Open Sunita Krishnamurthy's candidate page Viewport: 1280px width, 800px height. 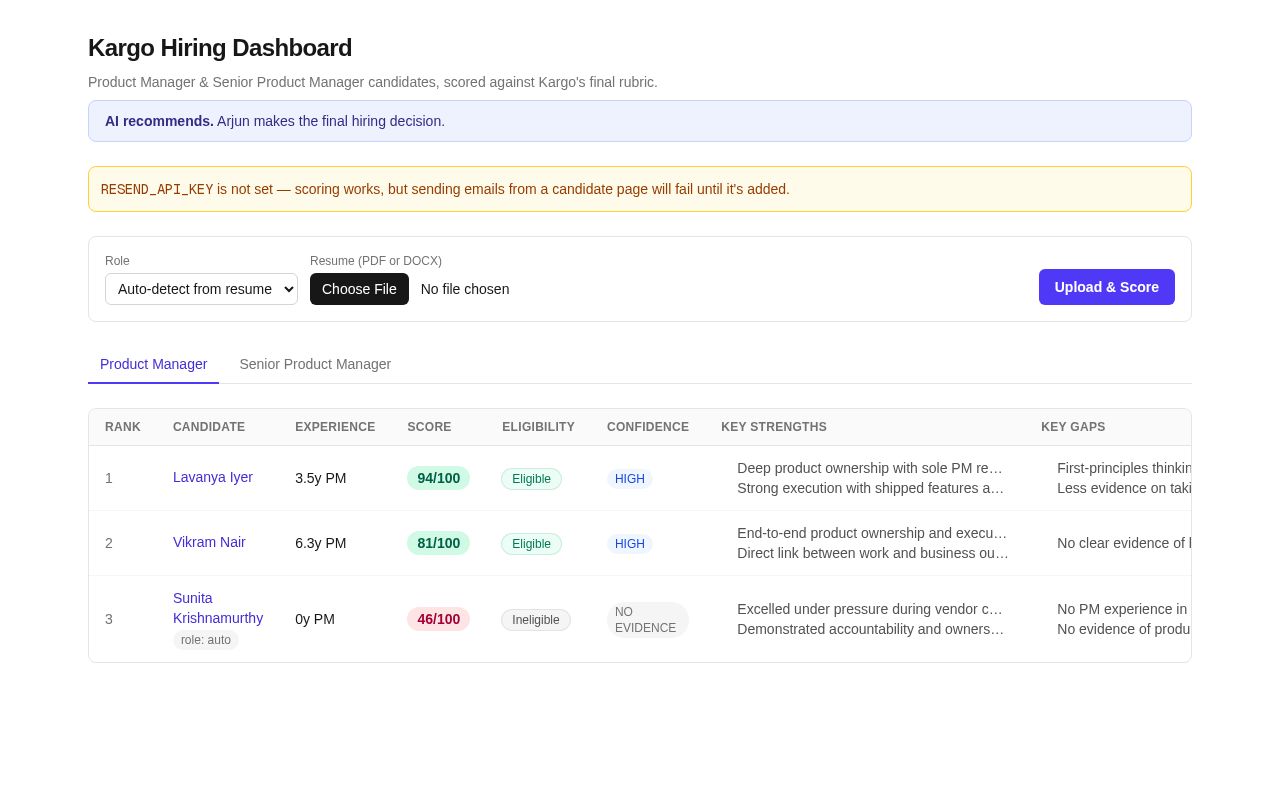tap(218, 608)
